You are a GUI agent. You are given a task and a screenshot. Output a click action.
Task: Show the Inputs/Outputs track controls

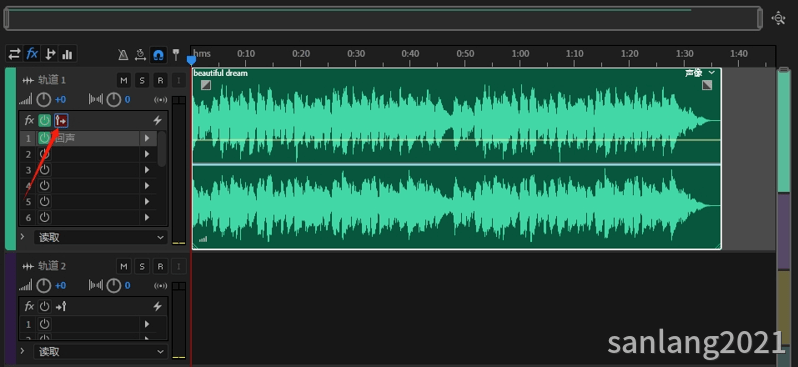[14, 53]
